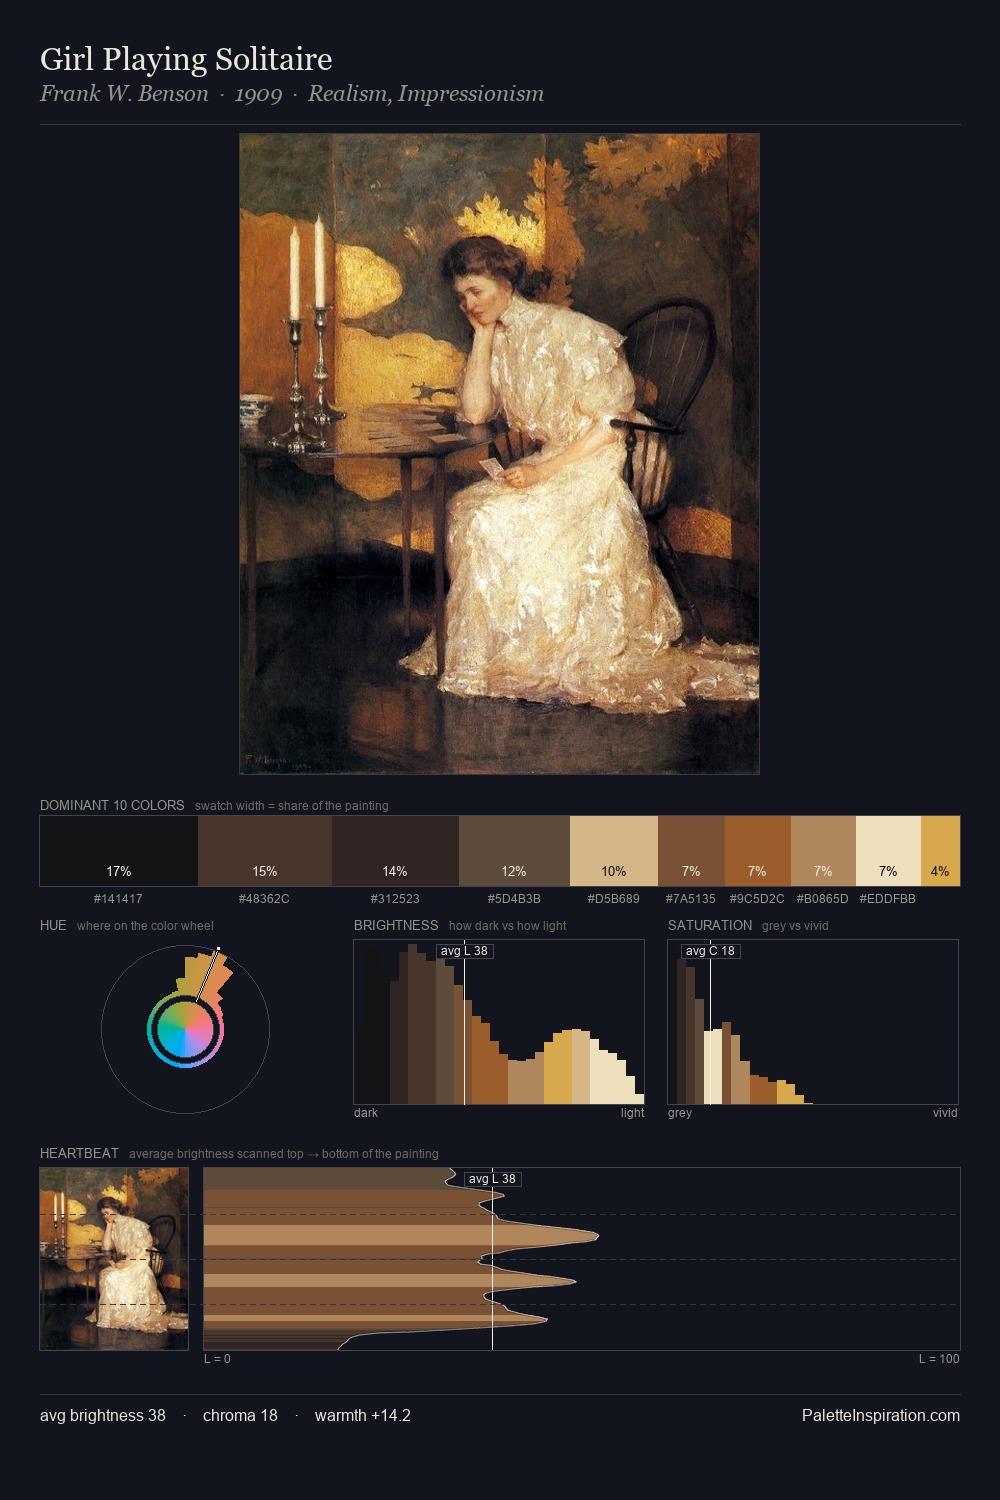Click the hex label #EDDFBB
This screenshot has height=1500, width=1000.
click(x=888, y=899)
